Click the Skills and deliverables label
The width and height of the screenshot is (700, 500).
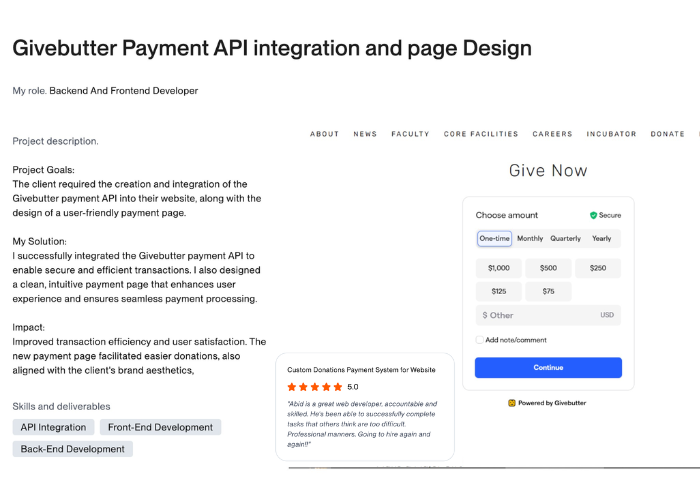(x=61, y=406)
